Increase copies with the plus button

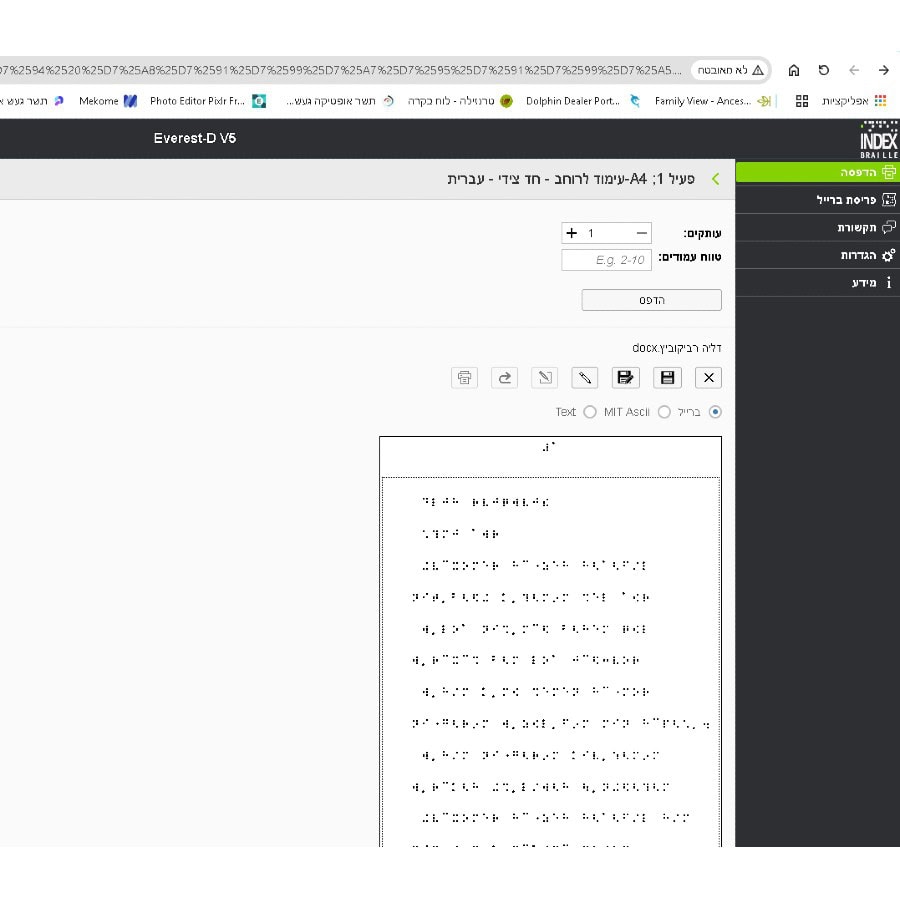coord(572,233)
